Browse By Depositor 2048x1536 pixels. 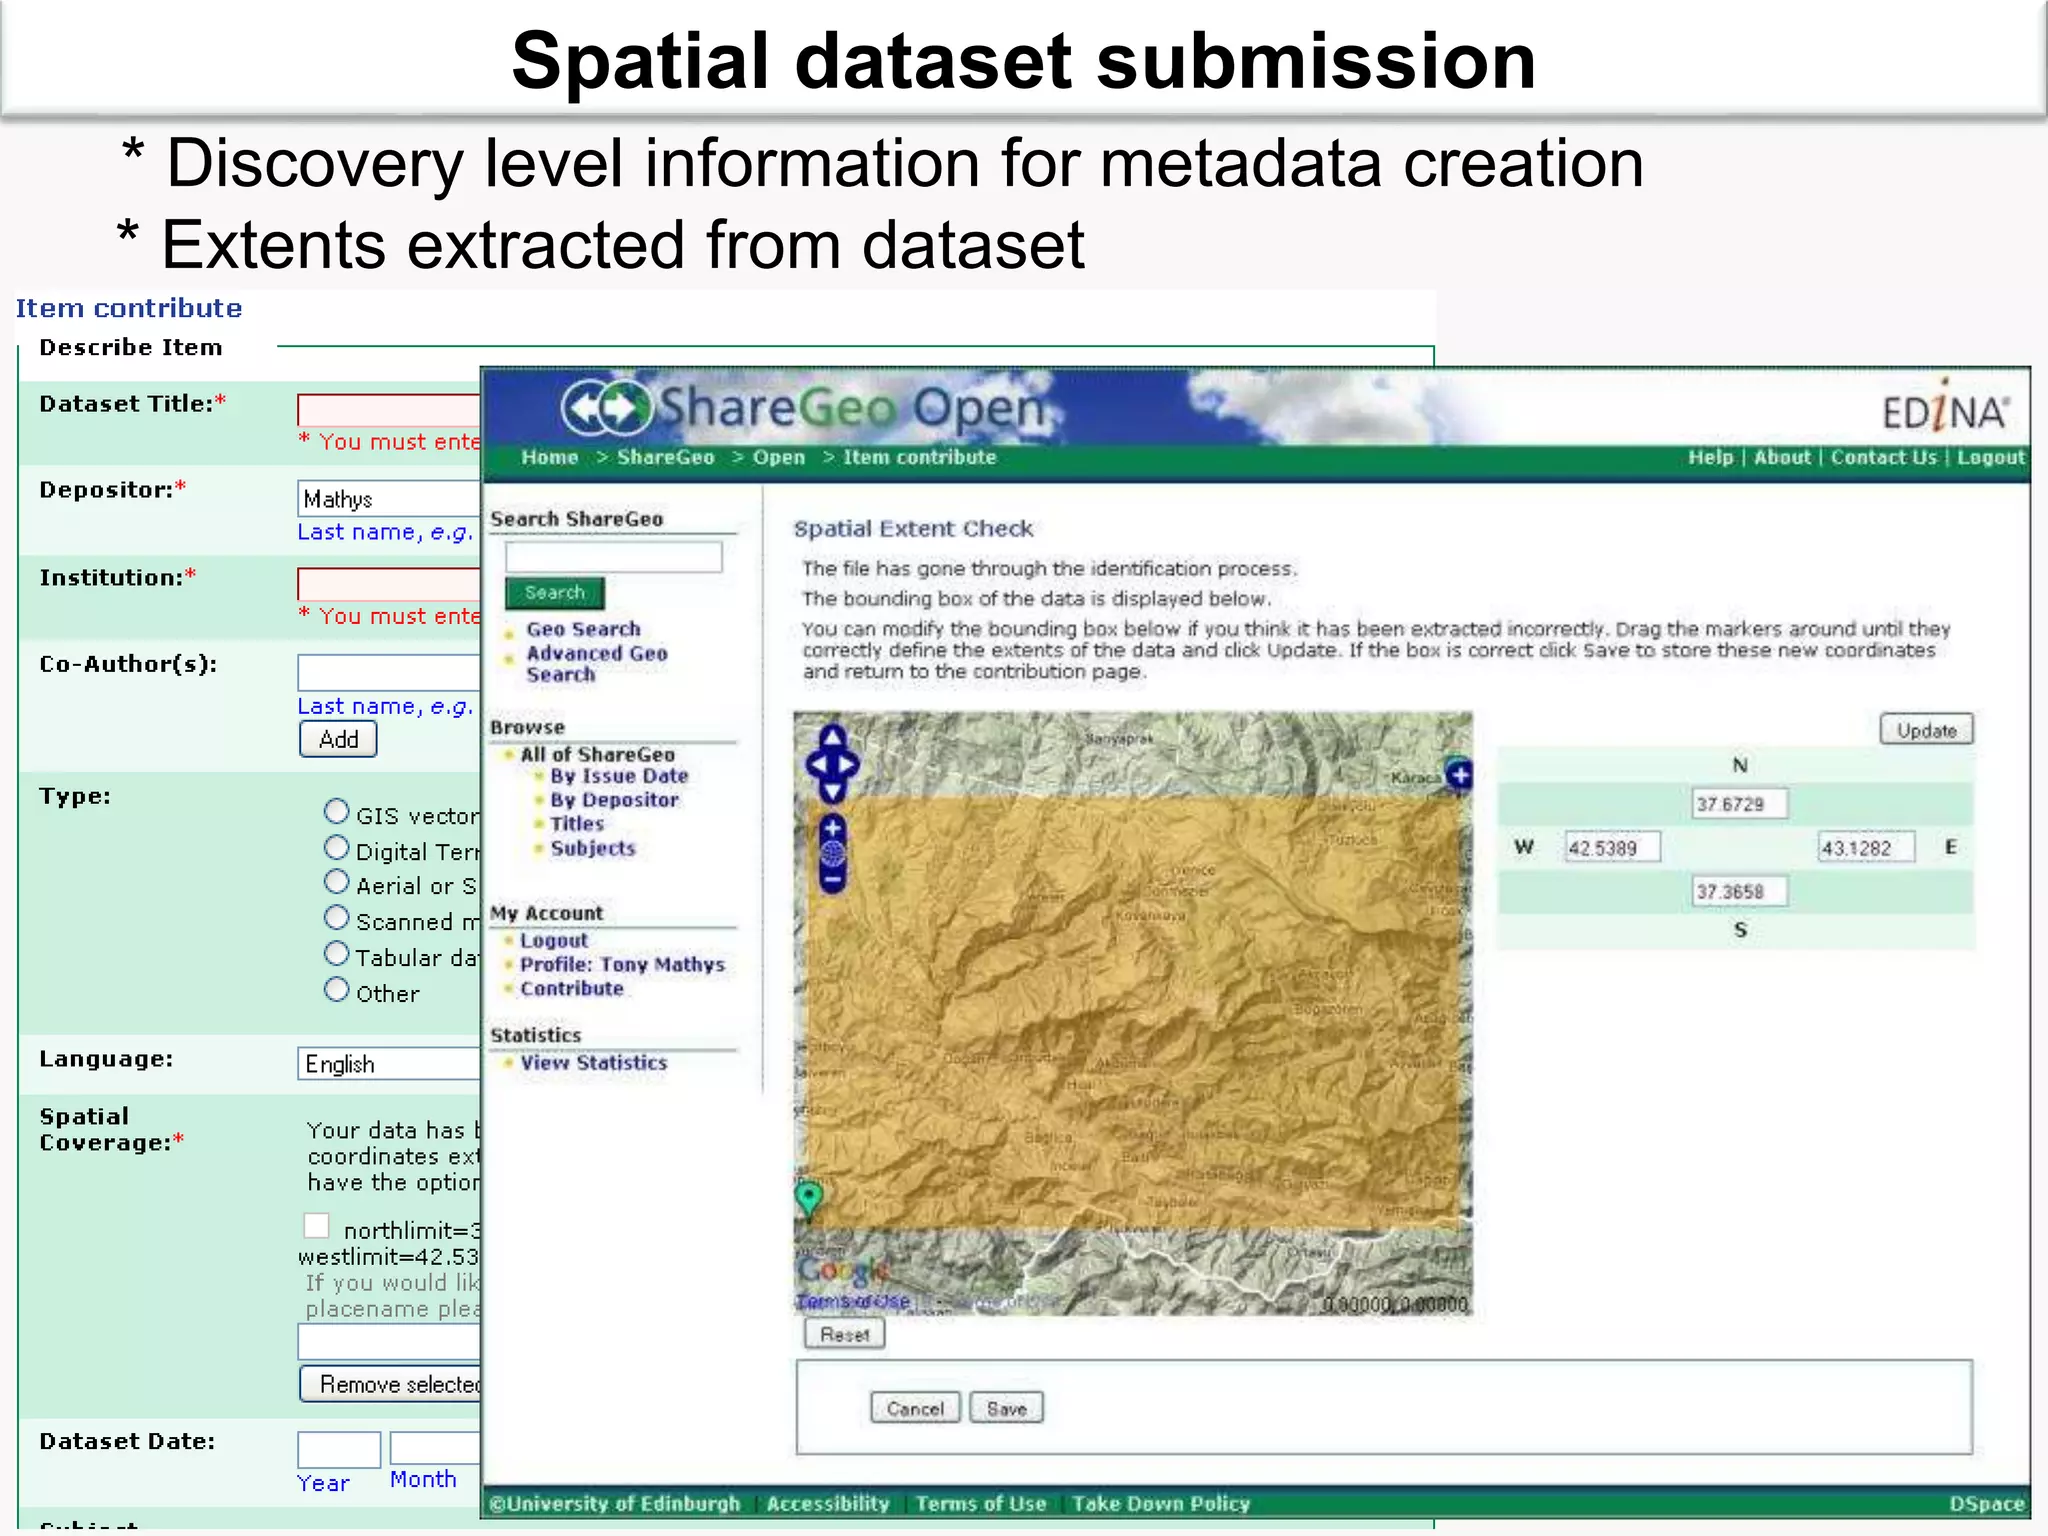tap(614, 800)
